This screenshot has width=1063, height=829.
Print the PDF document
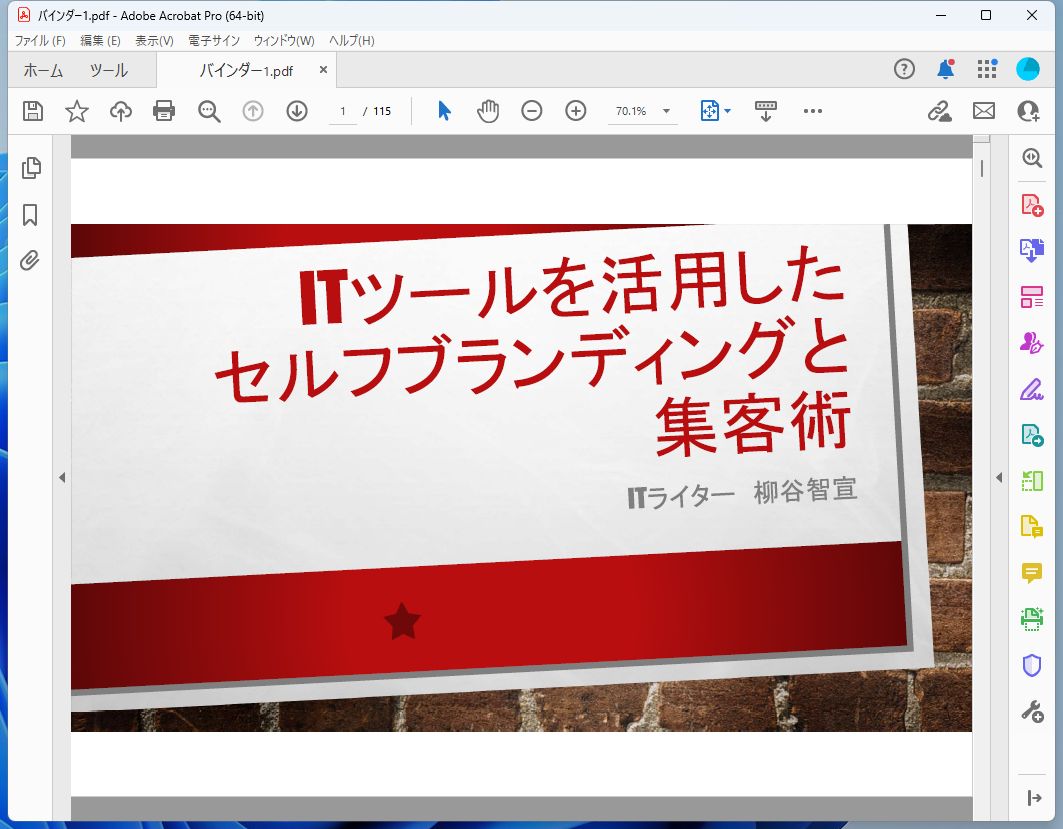164,111
